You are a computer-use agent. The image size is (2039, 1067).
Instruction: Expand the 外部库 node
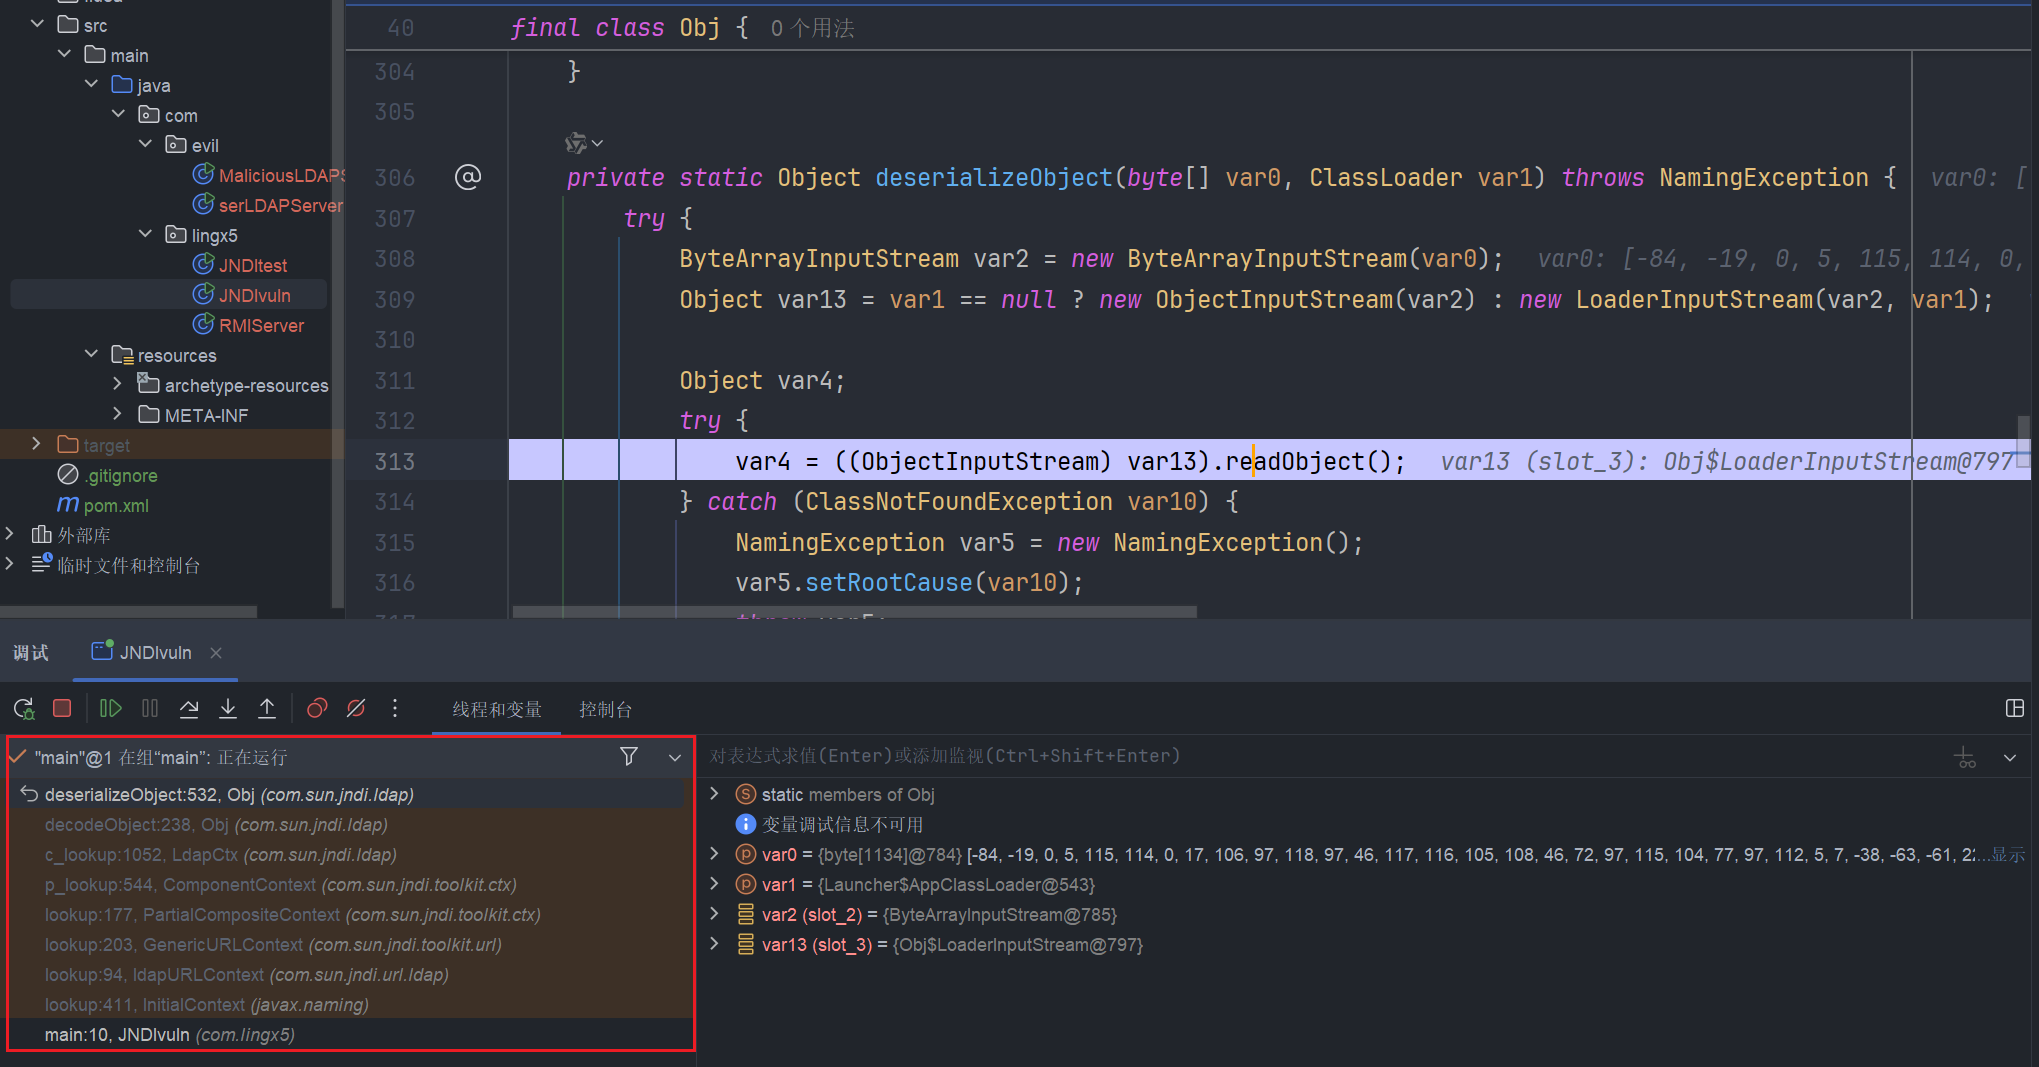tap(10, 534)
